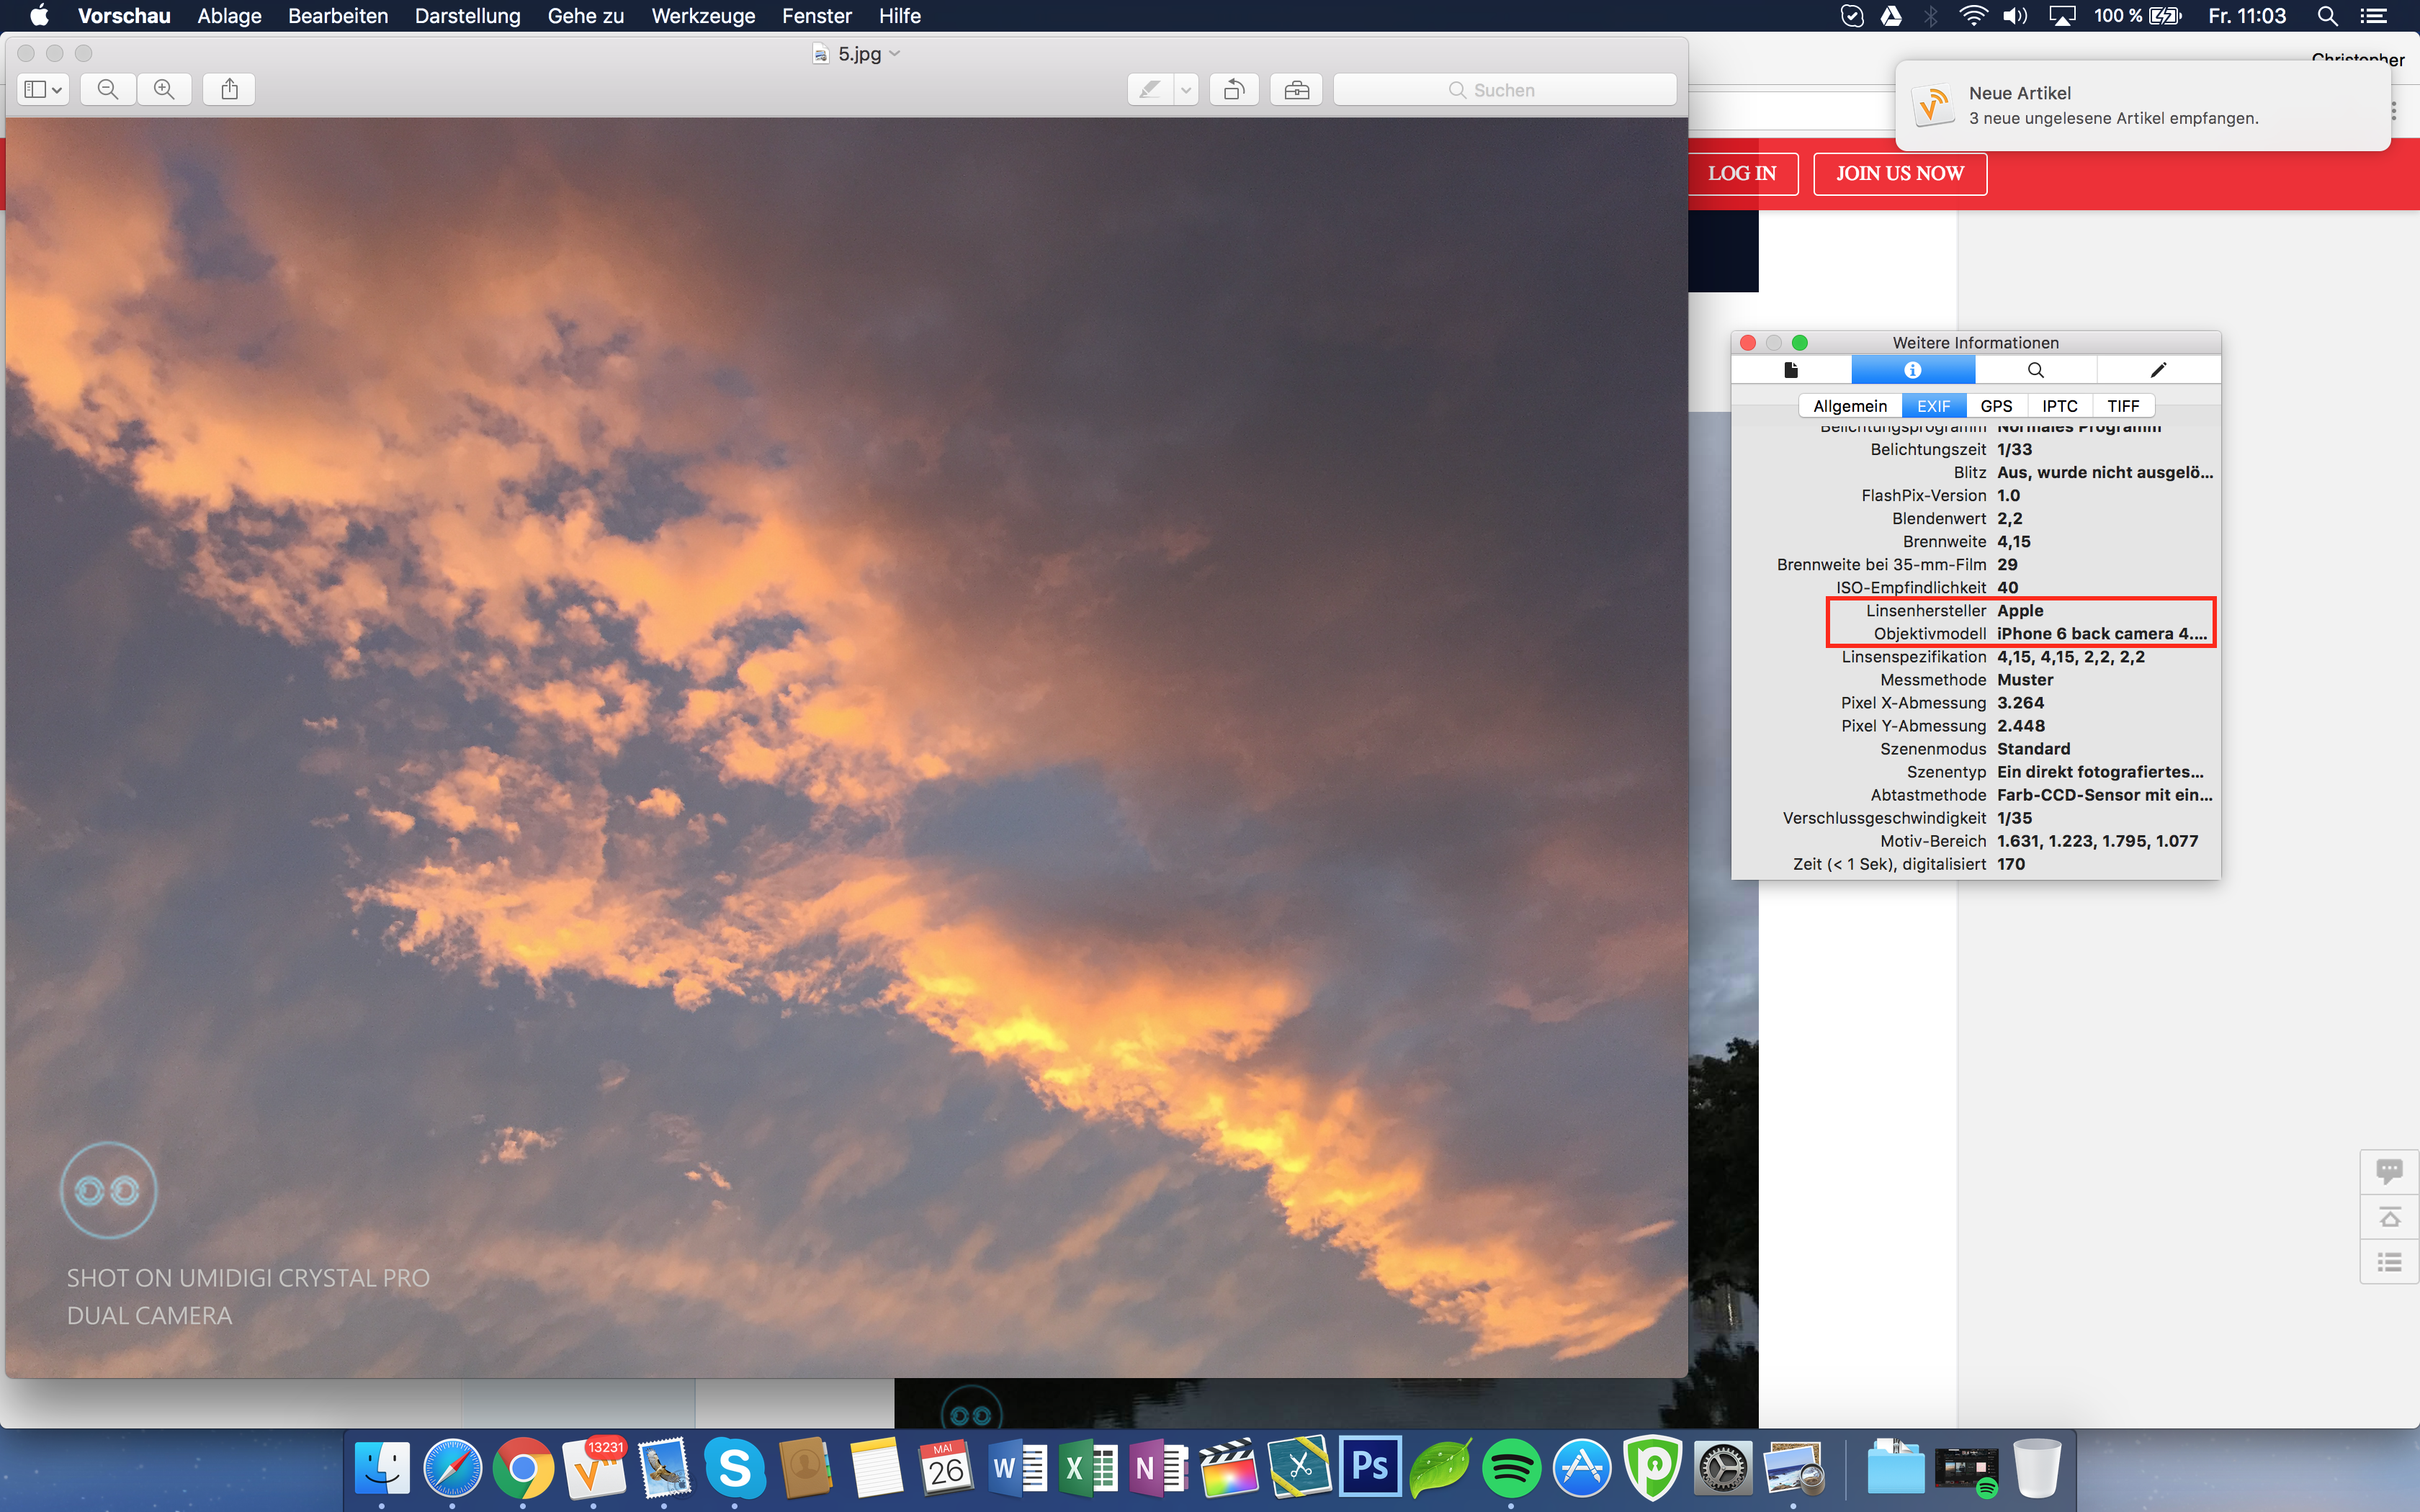Viewport: 2420px width, 1512px height.
Task: Open Notification Center list icon
Action: (2373, 16)
